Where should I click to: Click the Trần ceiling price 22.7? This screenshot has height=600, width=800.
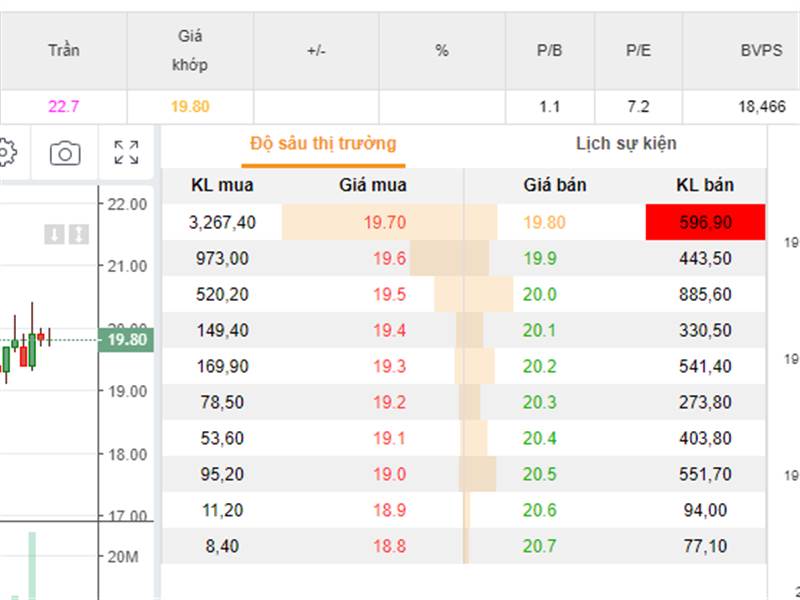[x=64, y=107]
